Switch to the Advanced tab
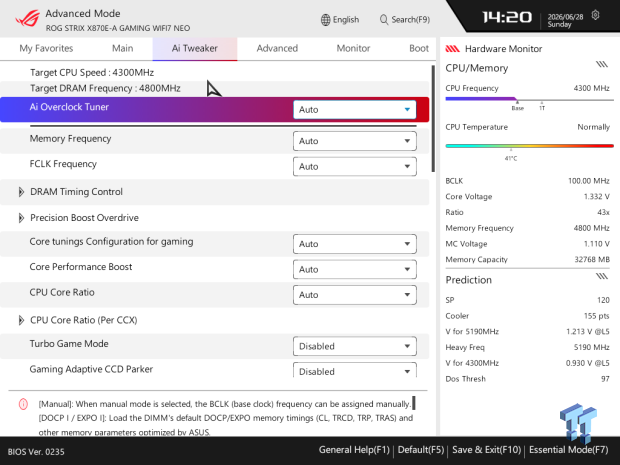Viewport: 620px width, 465px height. 277,48
